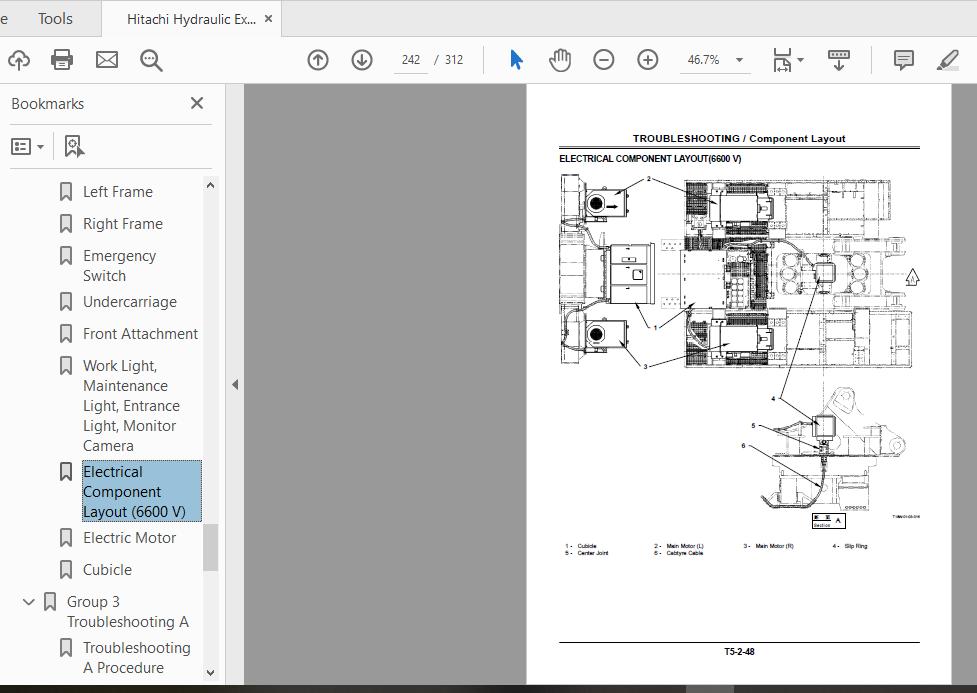The image size is (977, 693).
Task: Click the page number input field
Action: tap(411, 60)
